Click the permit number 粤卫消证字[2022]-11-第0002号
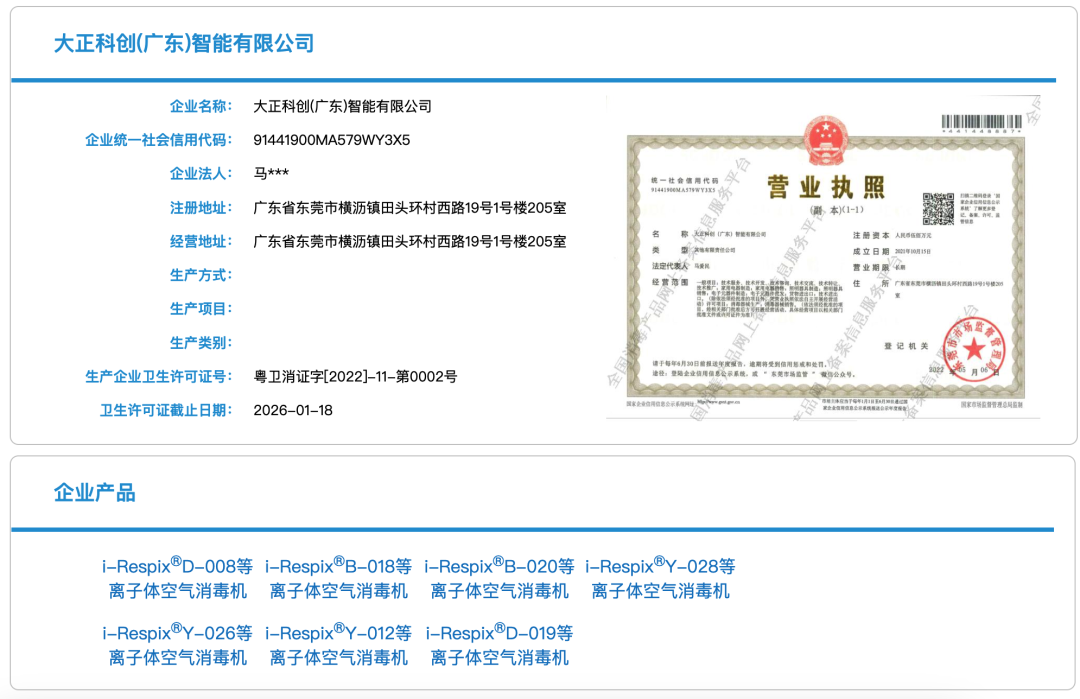1080x699 pixels. click(355, 377)
